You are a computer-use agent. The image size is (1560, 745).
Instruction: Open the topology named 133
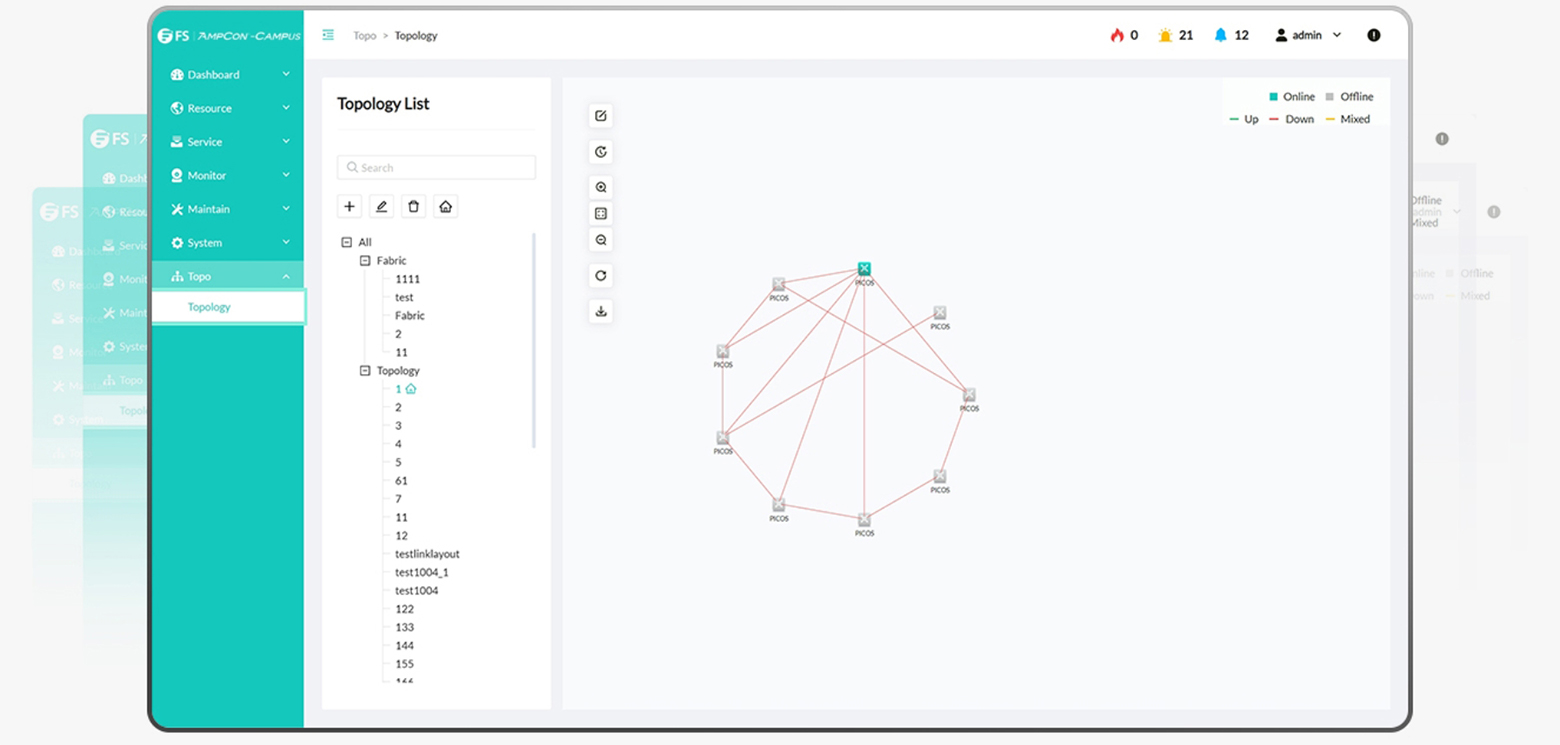pos(404,627)
